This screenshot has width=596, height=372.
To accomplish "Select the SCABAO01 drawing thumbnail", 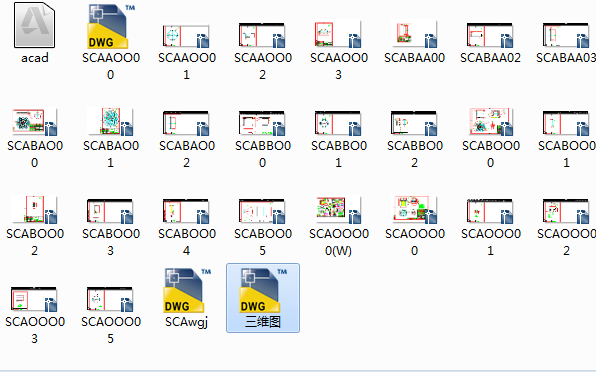I will [110, 121].
